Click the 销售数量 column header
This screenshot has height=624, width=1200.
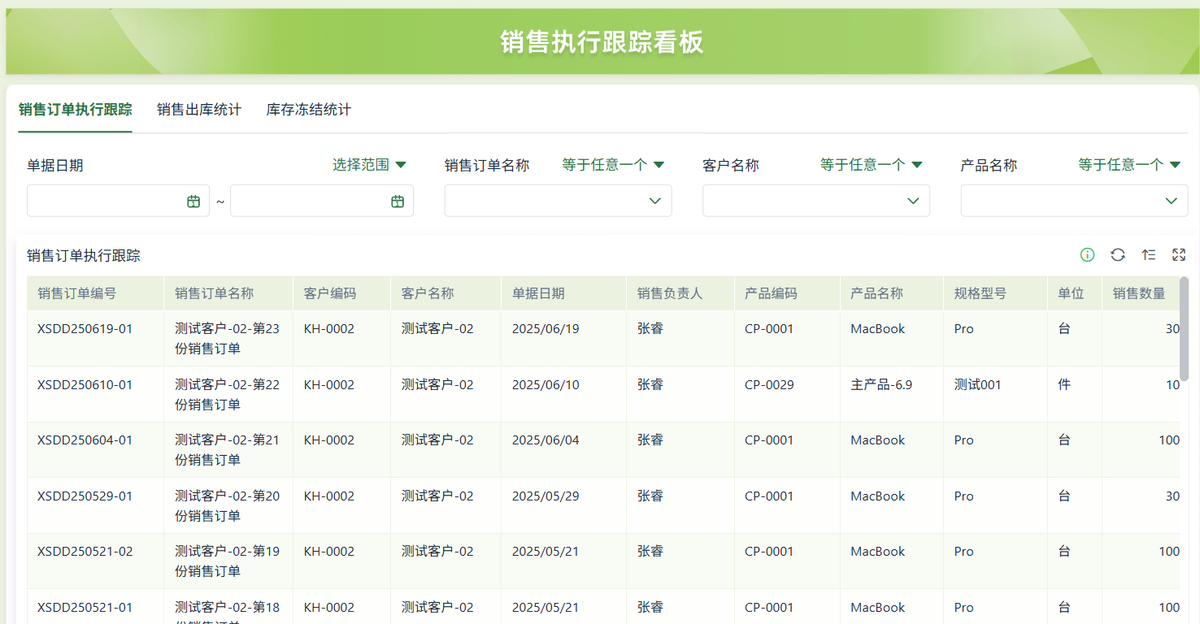click(x=1139, y=293)
